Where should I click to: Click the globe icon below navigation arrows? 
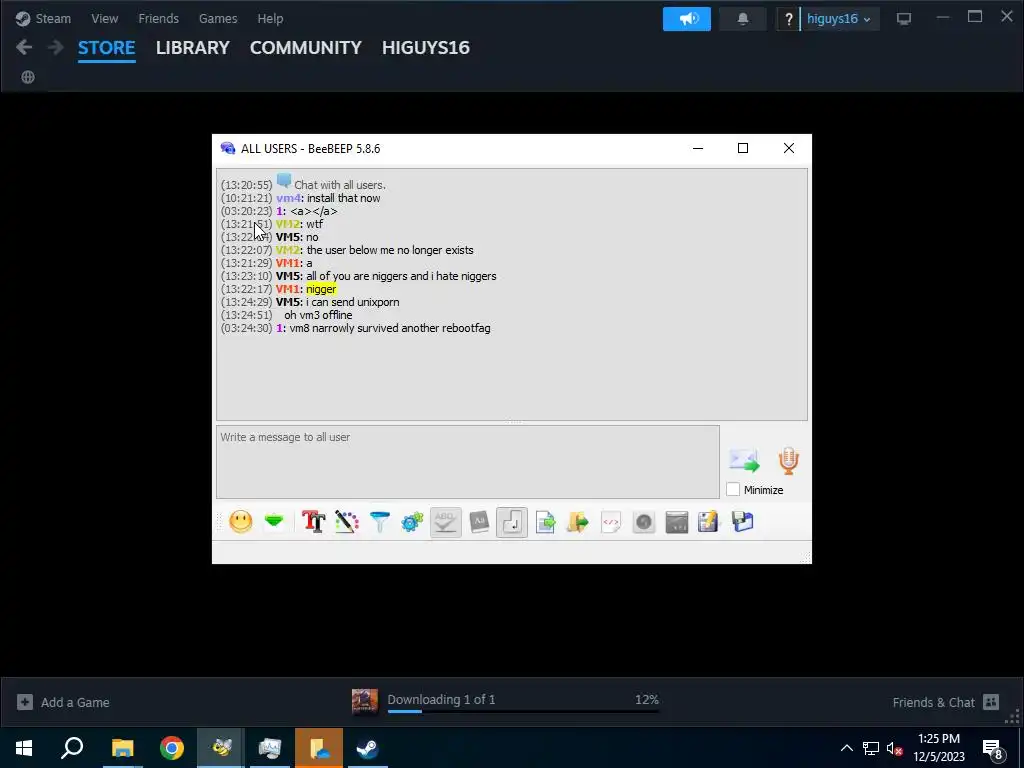point(27,77)
